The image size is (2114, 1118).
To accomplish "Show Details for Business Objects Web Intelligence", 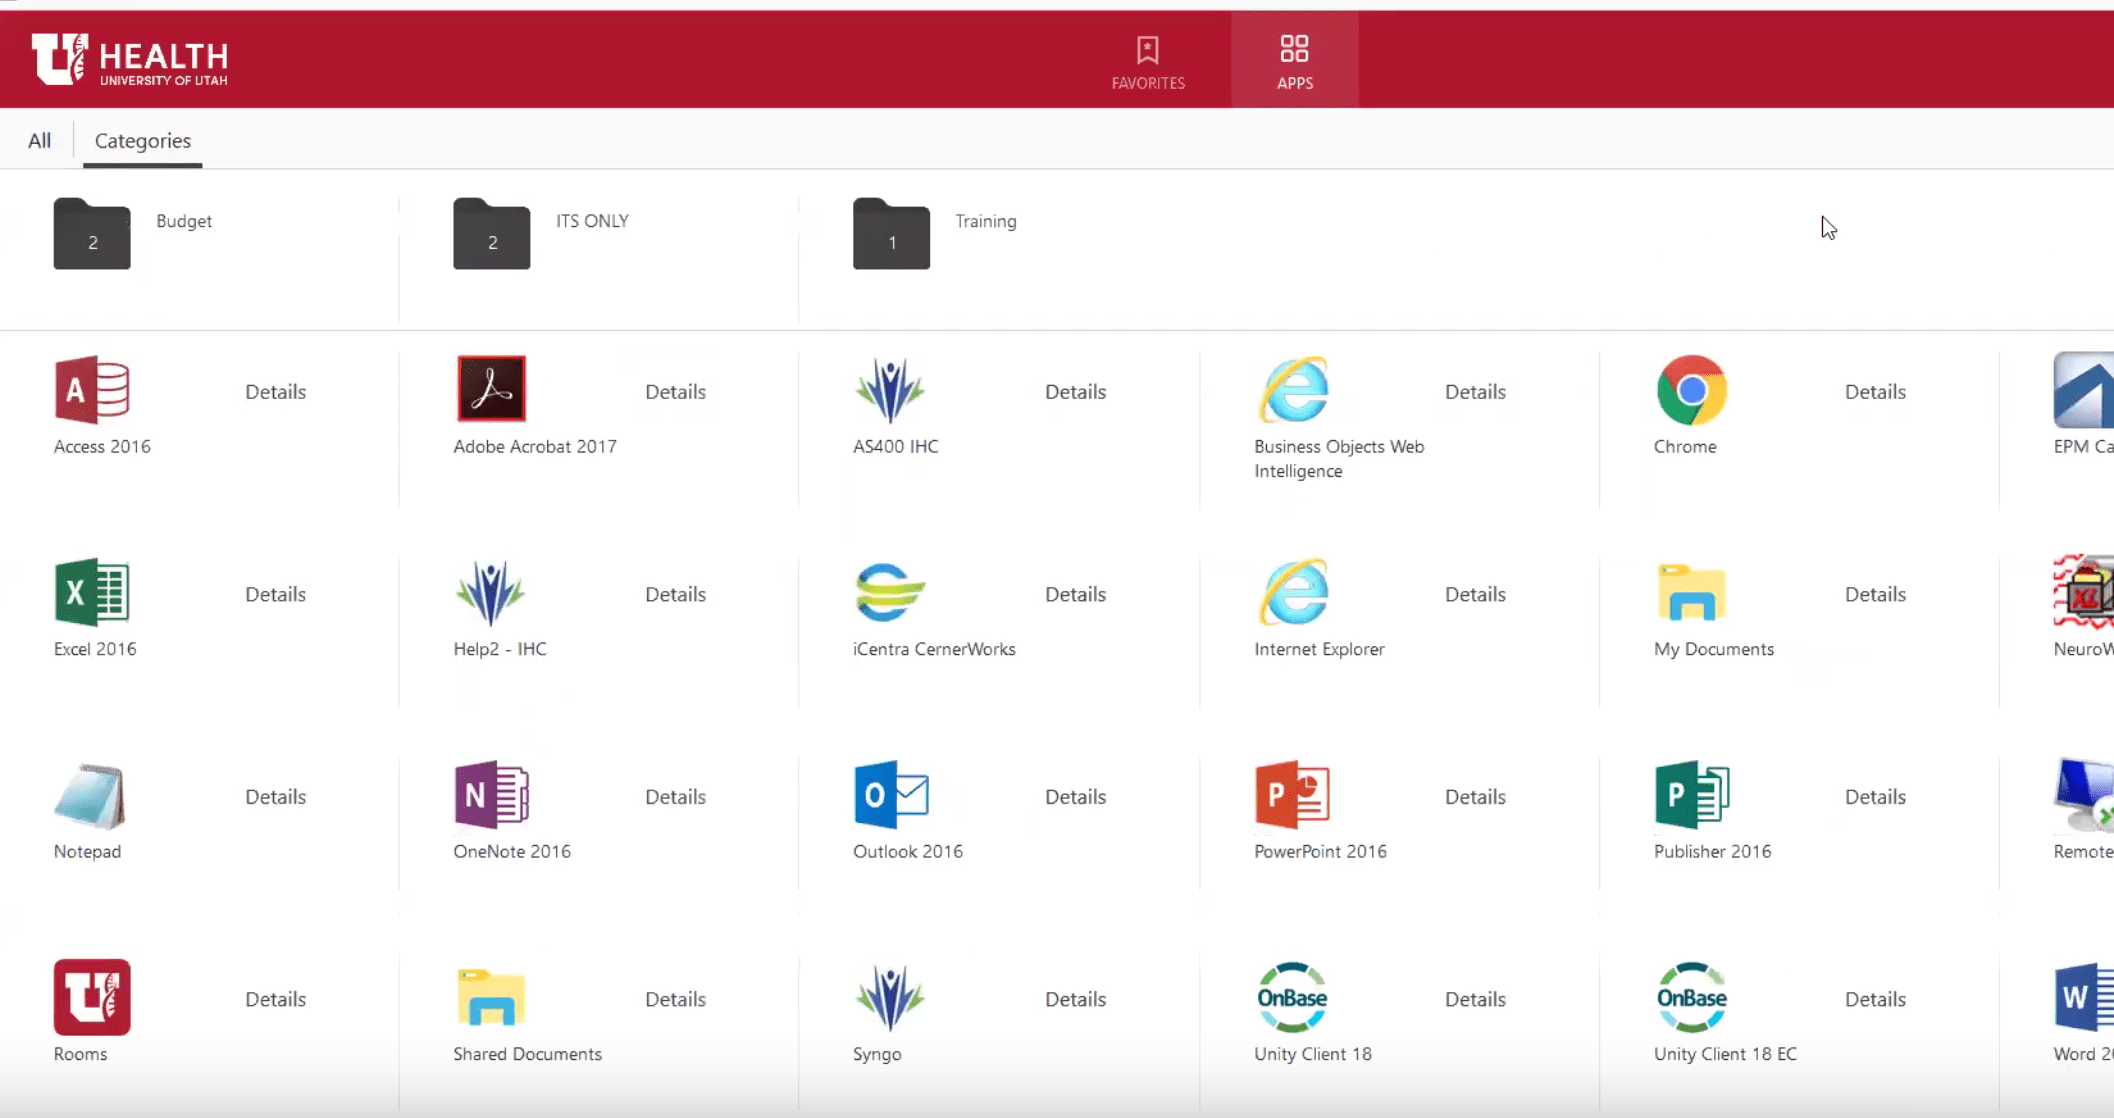I will pos(1476,392).
